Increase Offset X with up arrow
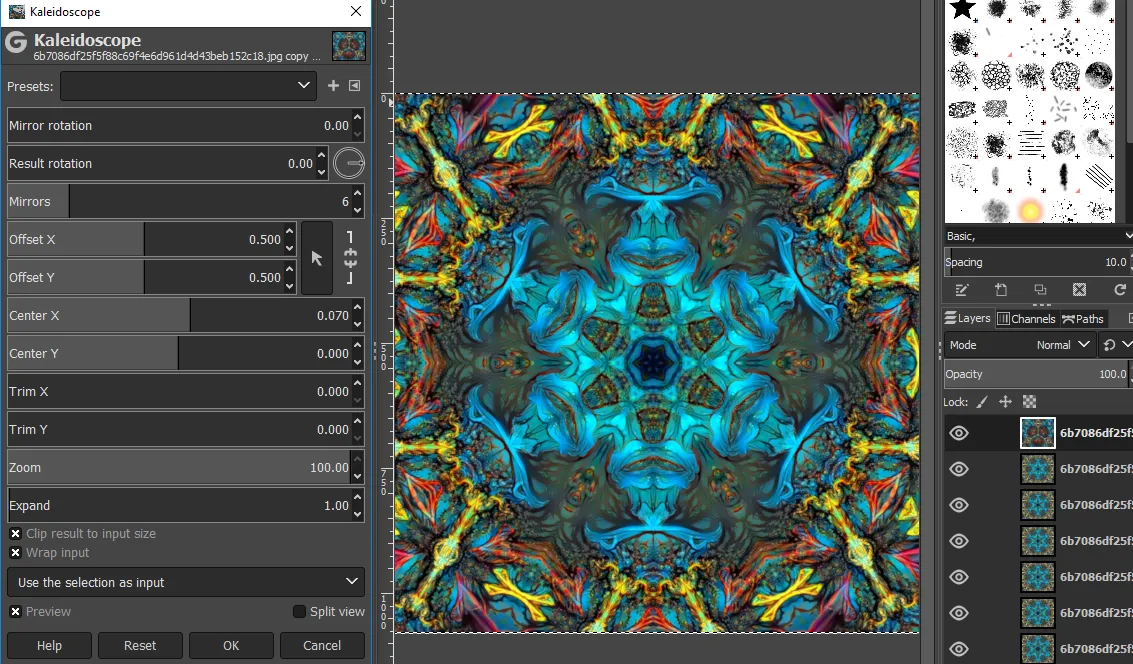Screen dimensions: 1133x664 (290, 231)
